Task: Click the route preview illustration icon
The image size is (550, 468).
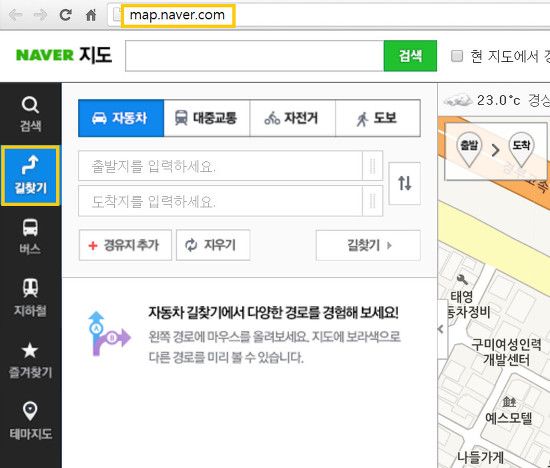Action: click(x=109, y=334)
